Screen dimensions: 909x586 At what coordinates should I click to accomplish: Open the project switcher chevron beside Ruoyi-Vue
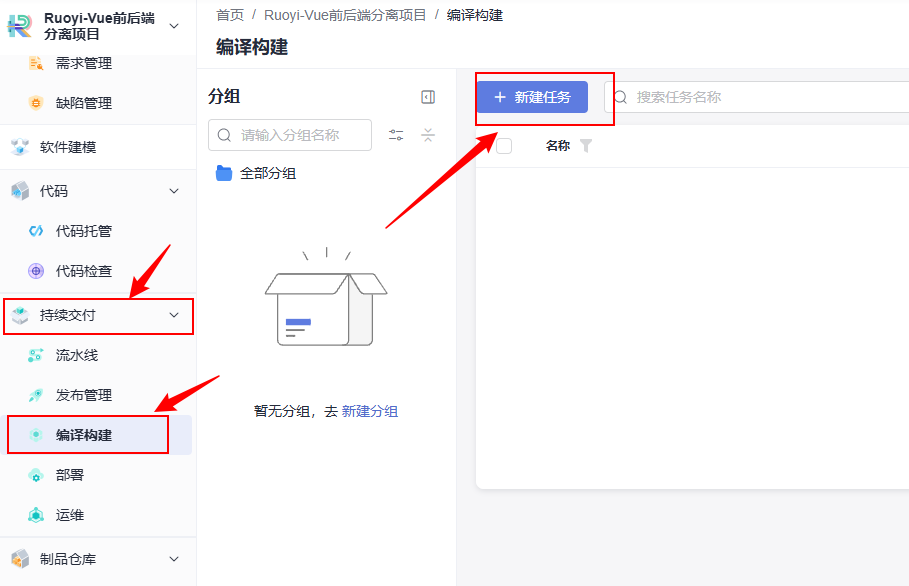pyautogui.click(x=173, y=26)
